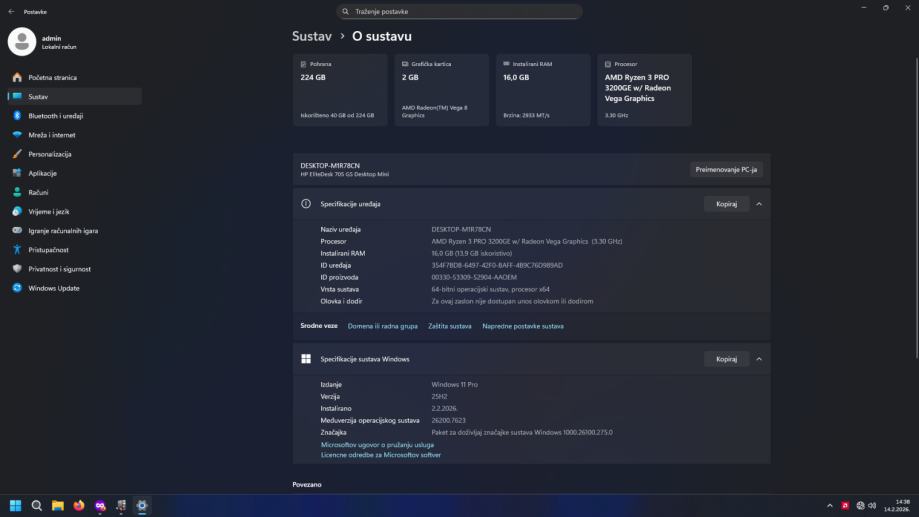Click the Pristupačnost accessibility icon
Screen dimensions: 919x517
click(x=17, y=250)
